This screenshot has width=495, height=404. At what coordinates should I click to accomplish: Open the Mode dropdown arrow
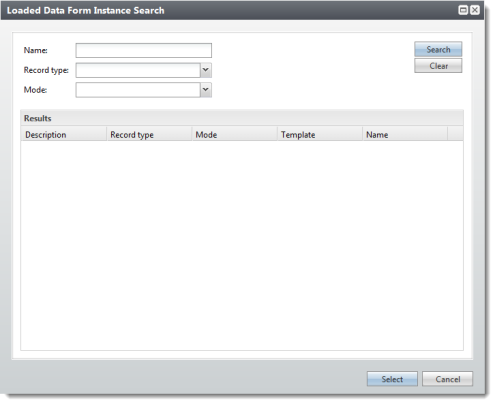206,90
